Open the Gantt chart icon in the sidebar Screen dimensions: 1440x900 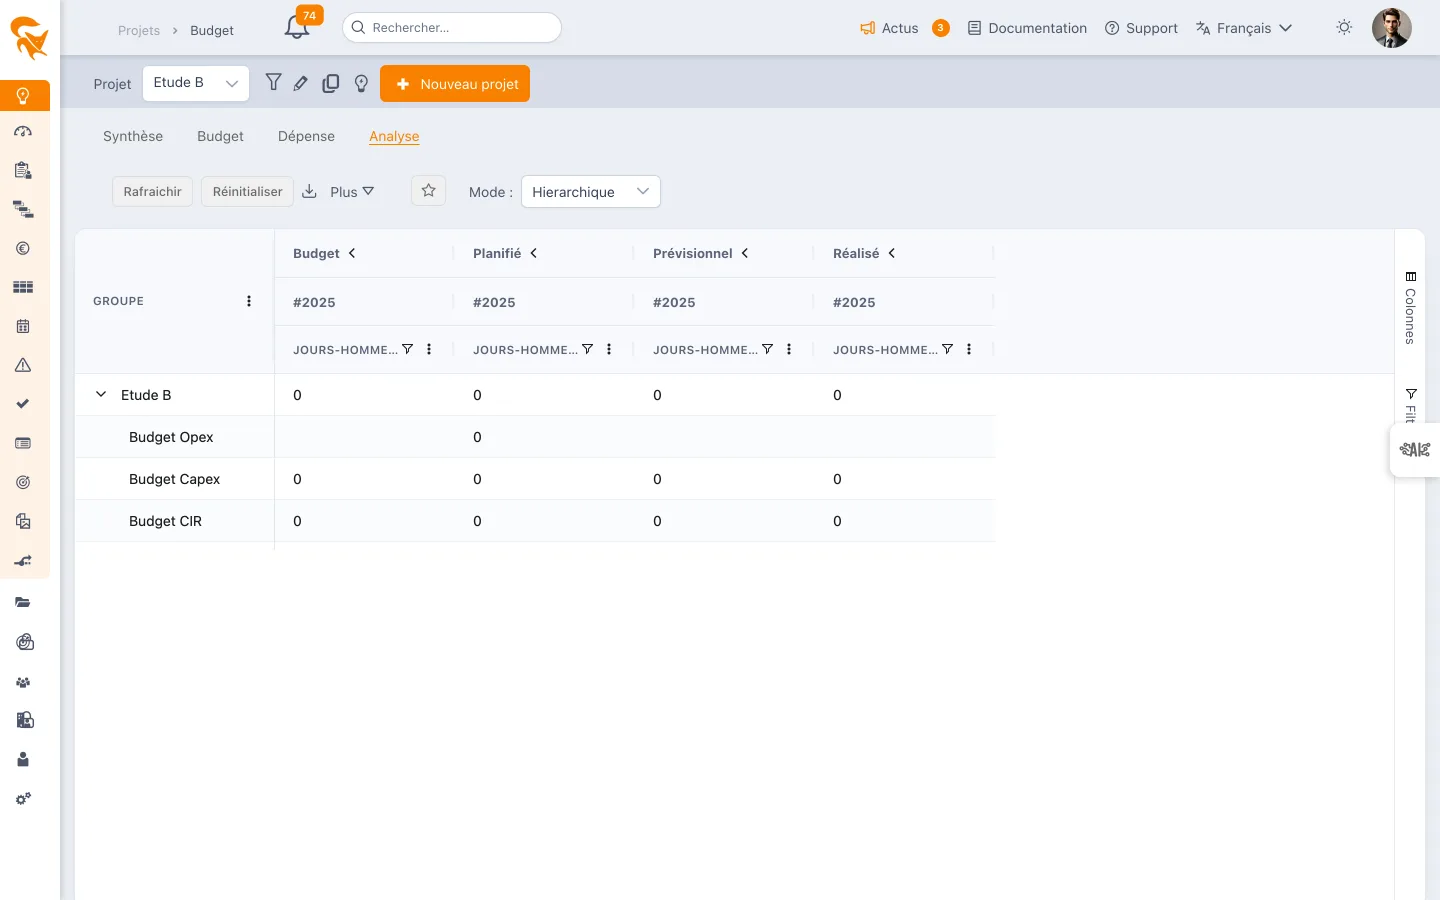coord(23,210)
